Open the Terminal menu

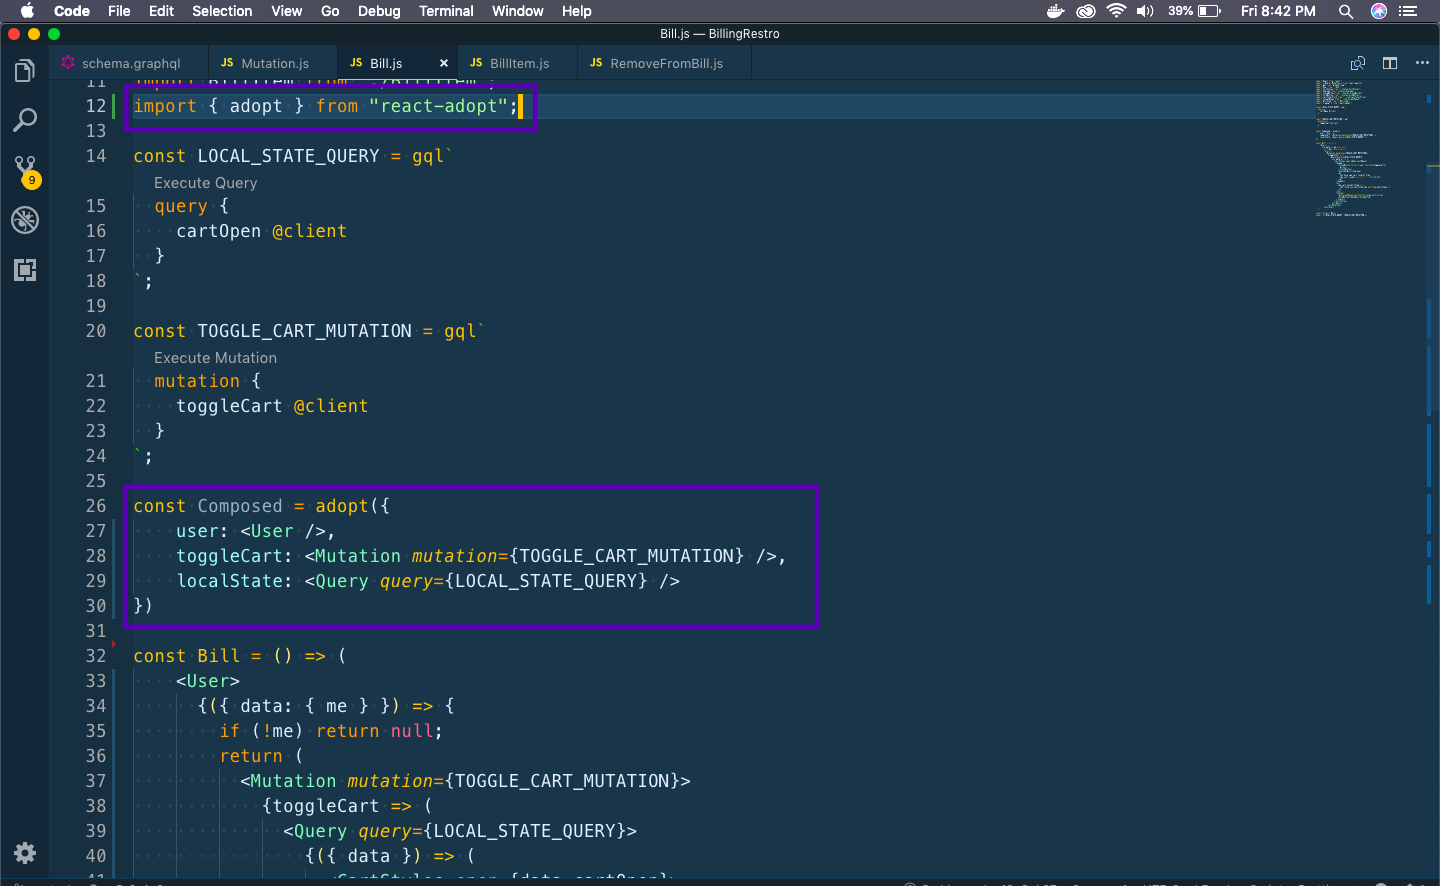pyautogui.click(x=446, y=11)
